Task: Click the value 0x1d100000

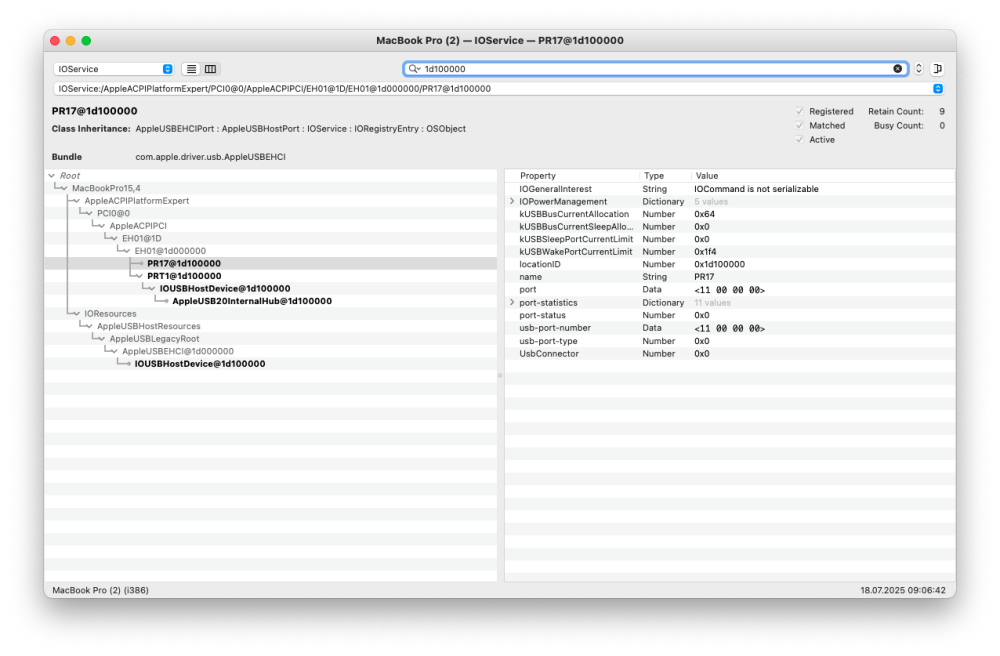Action: pyautogui.click(x=719, y=265)
